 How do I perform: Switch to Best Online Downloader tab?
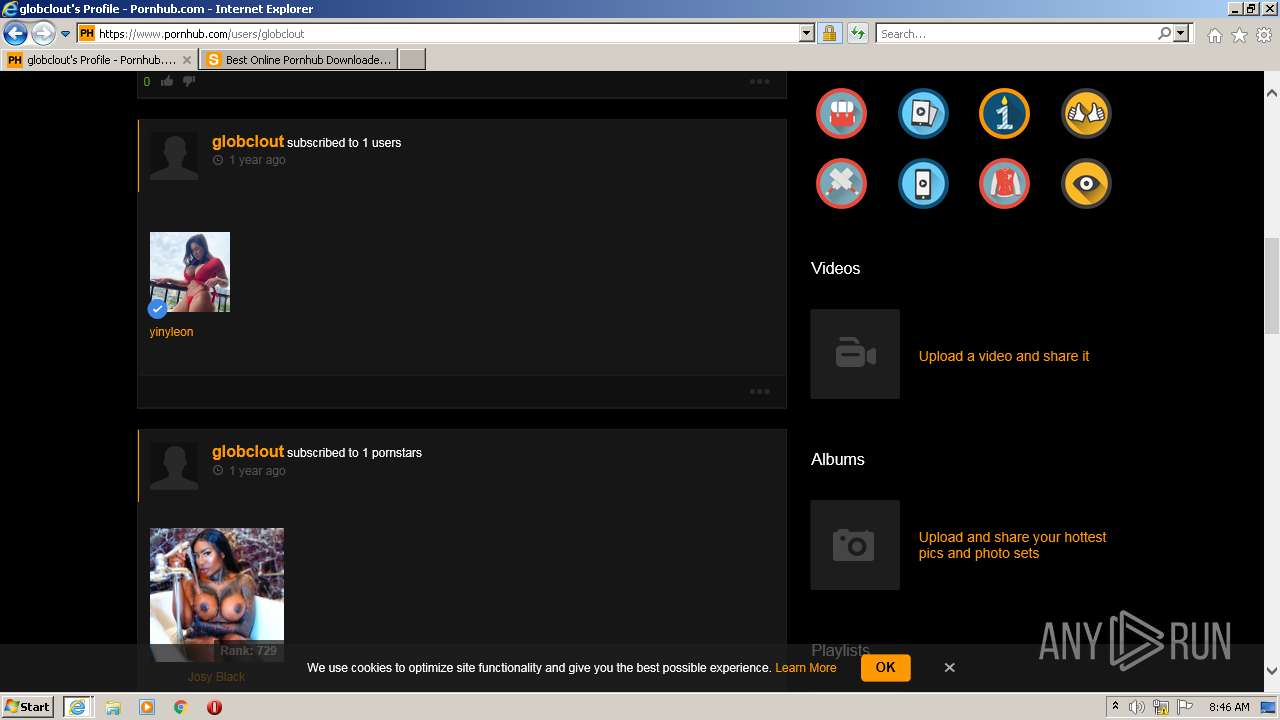298,60
